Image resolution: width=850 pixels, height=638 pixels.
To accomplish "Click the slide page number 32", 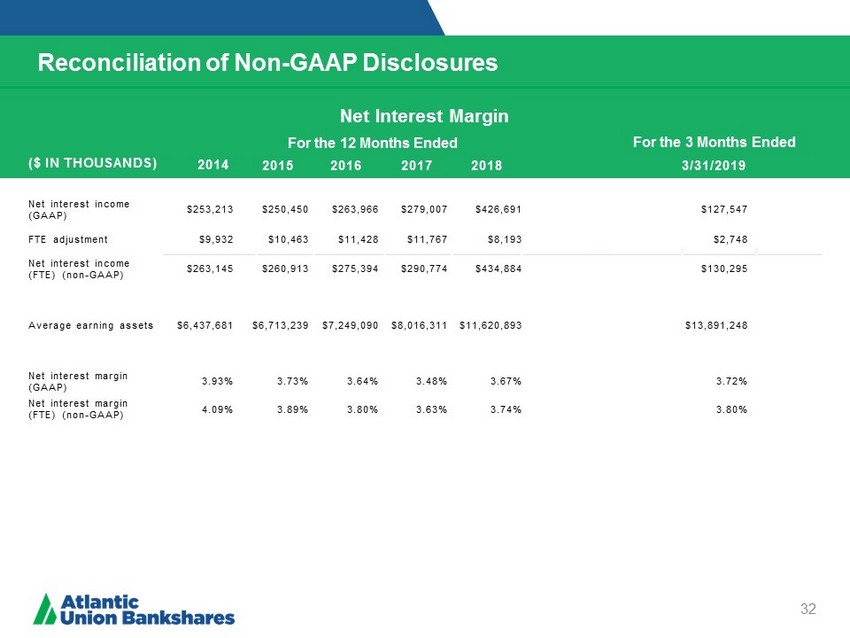I will pyautogui.click(x=807, y=609).
